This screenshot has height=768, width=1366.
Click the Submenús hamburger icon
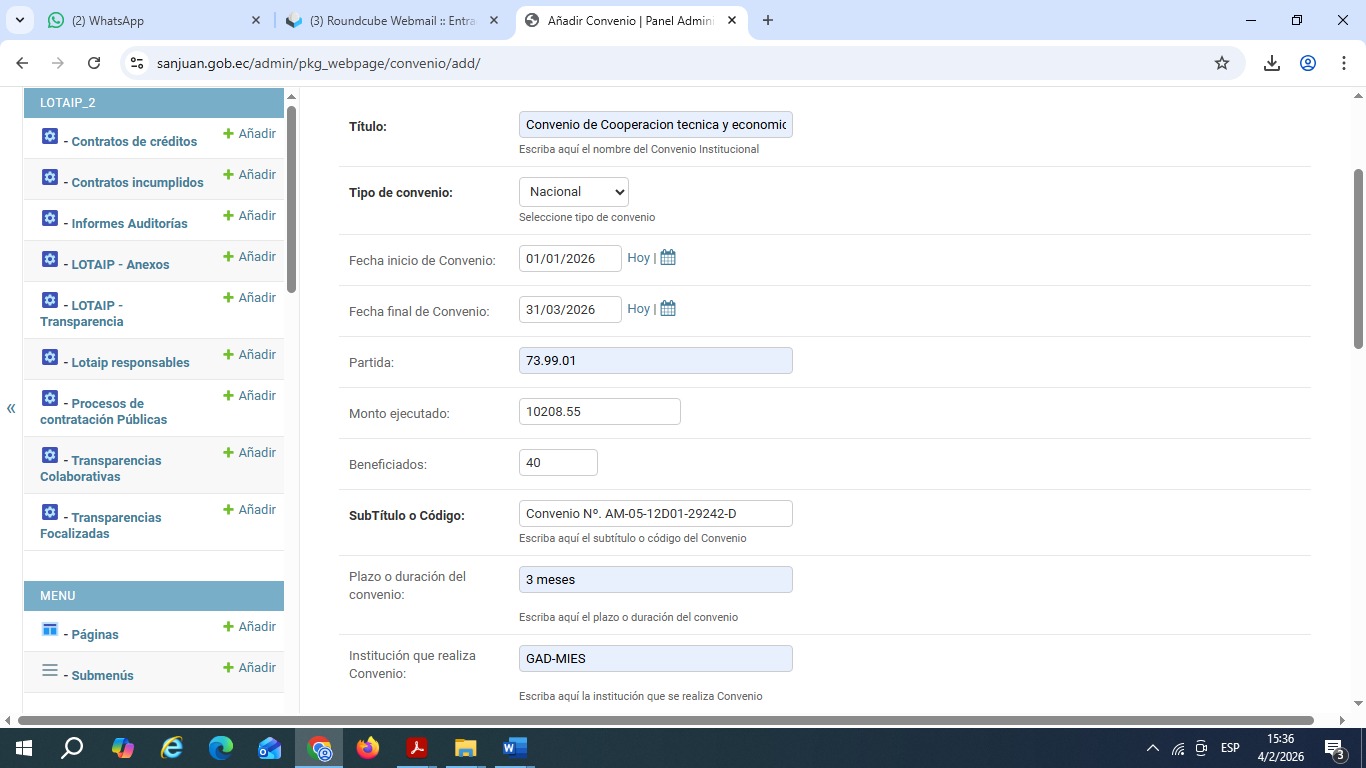click(x=49, y=671)
